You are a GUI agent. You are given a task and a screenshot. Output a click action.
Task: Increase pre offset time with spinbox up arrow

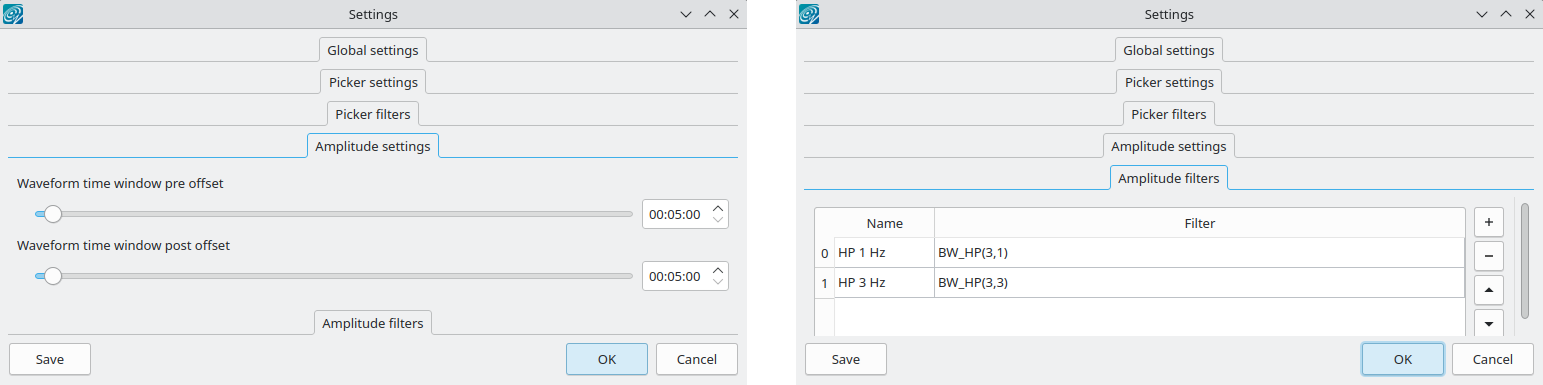pos(717,209)
